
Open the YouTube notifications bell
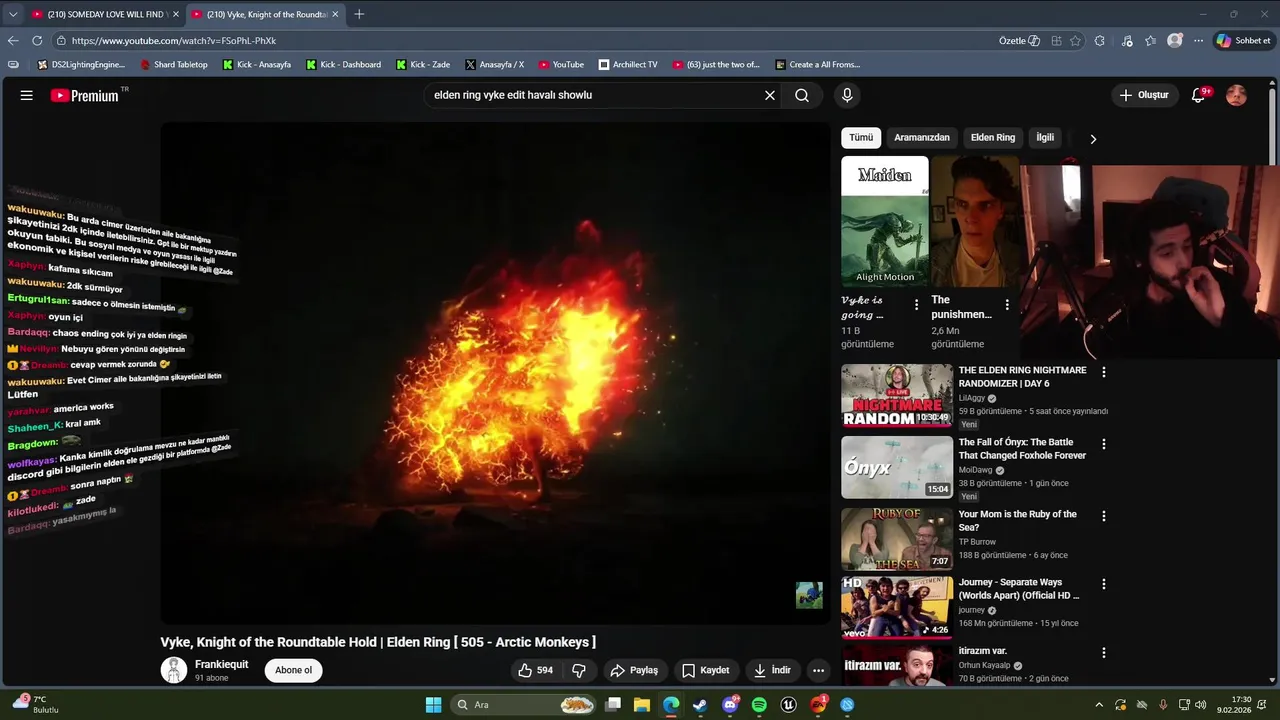click(x=1198, y=95)
